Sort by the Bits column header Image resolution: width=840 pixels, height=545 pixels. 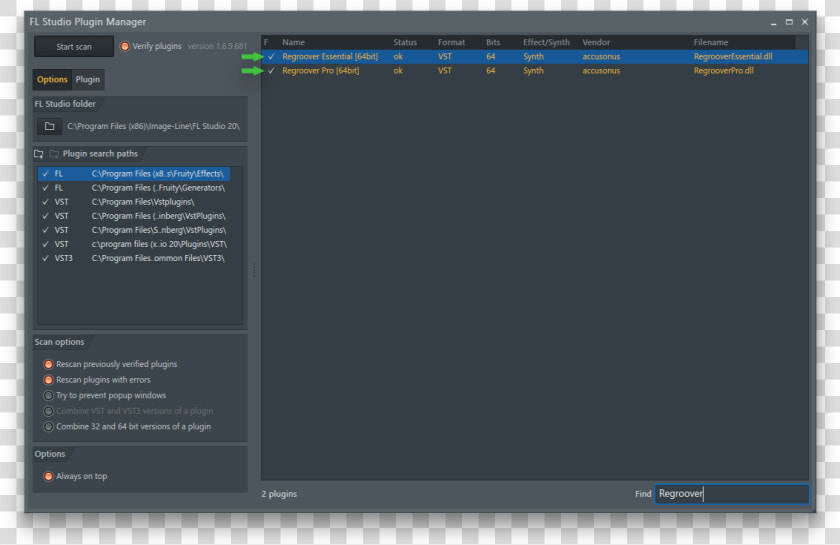click(x=493, y=42)
